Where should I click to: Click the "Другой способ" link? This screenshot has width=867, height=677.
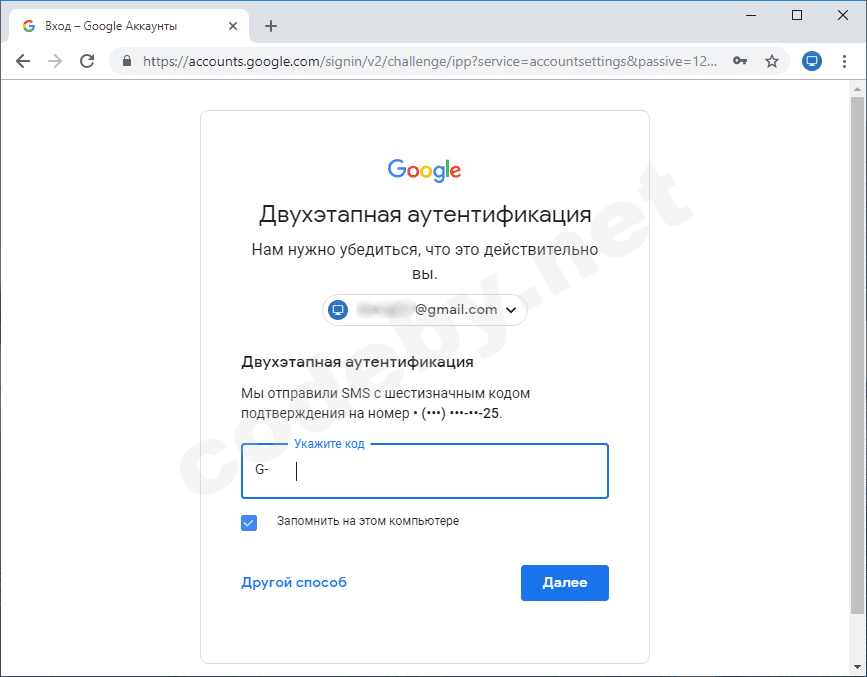[x=294, y=582]
